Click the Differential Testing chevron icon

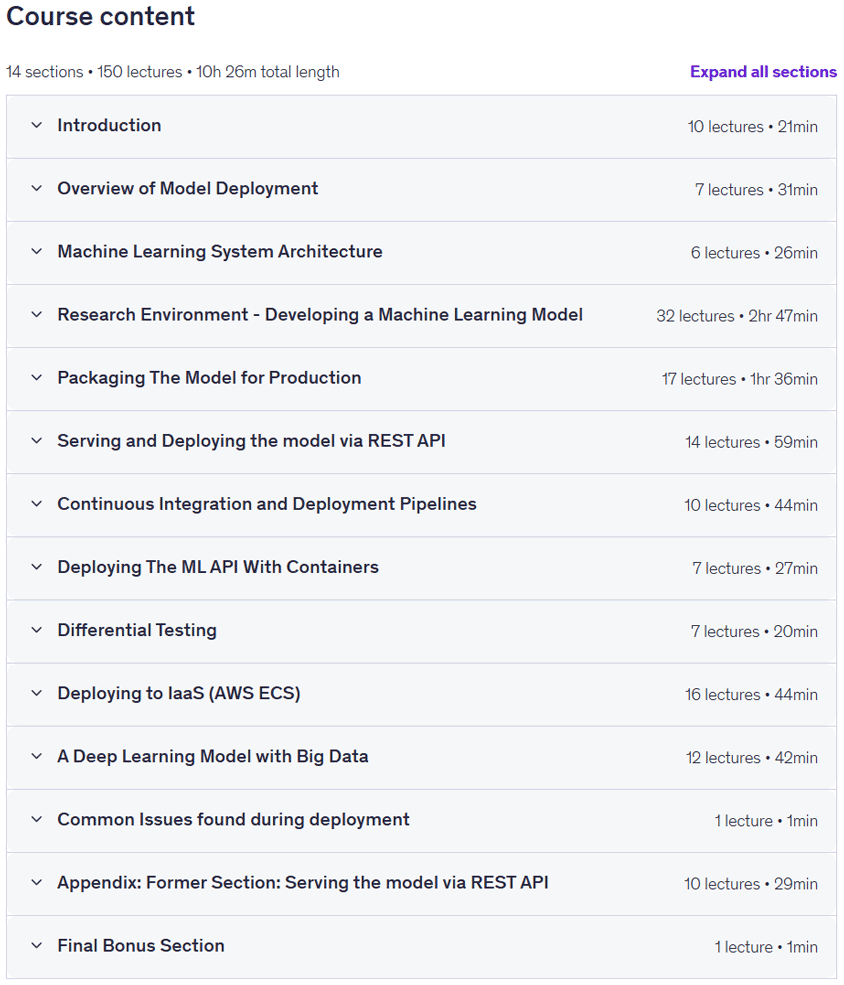(37, 630)
